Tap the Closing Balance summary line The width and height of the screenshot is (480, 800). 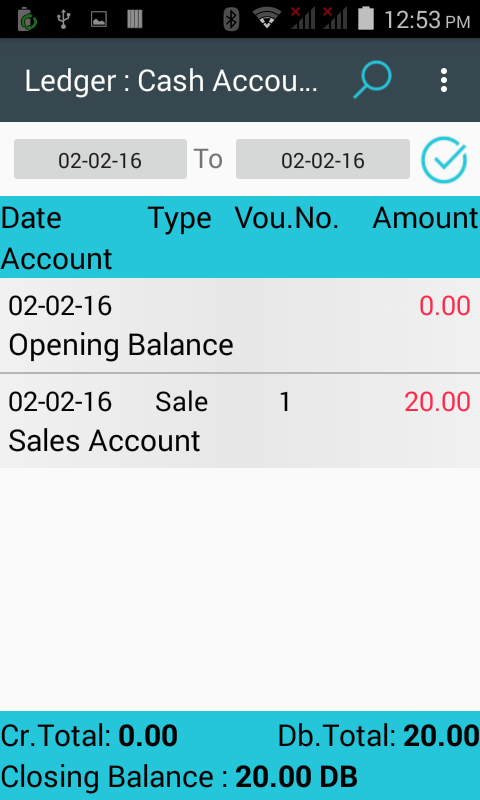(x=179, y=777)
